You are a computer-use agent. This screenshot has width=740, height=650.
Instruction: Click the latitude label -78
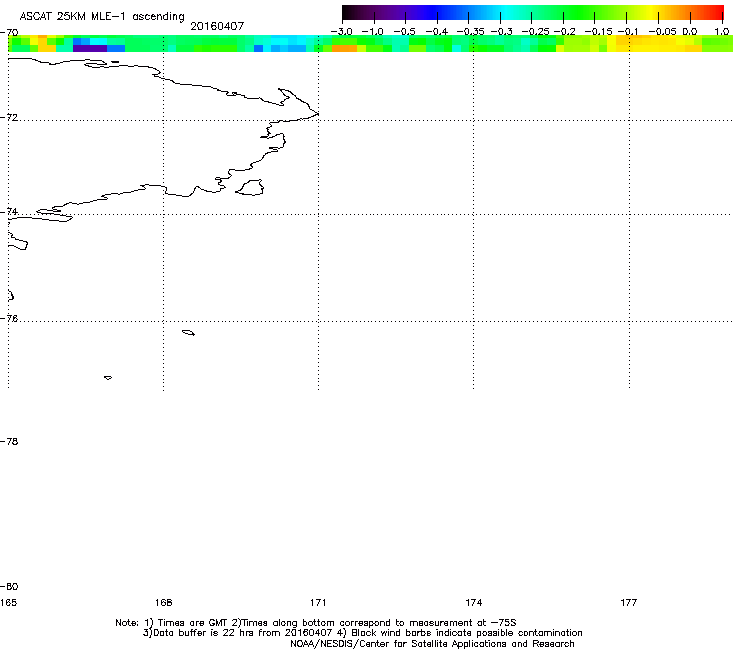9,441
